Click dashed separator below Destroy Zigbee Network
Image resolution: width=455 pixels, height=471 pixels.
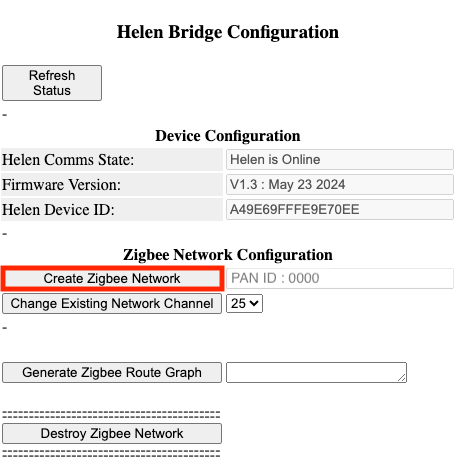tap(111, 454)
